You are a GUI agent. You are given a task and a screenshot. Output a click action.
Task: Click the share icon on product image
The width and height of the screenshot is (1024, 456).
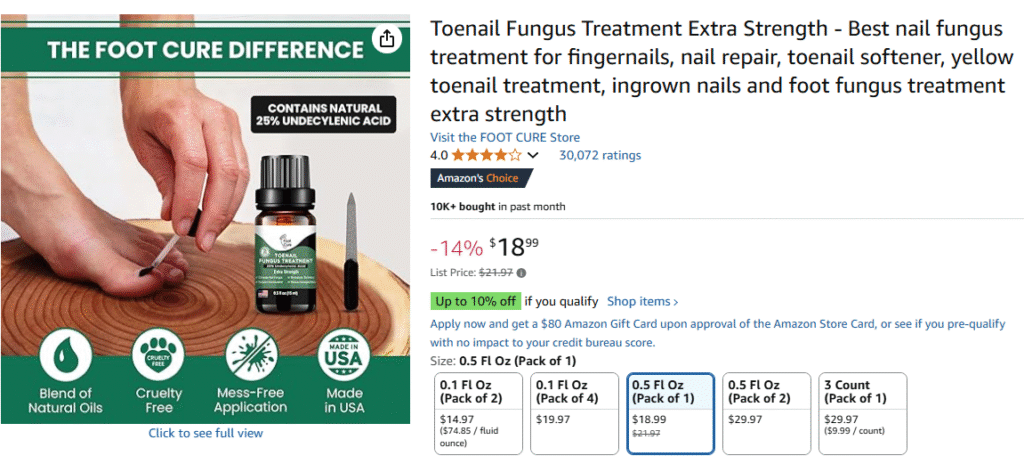click(387, 38)
